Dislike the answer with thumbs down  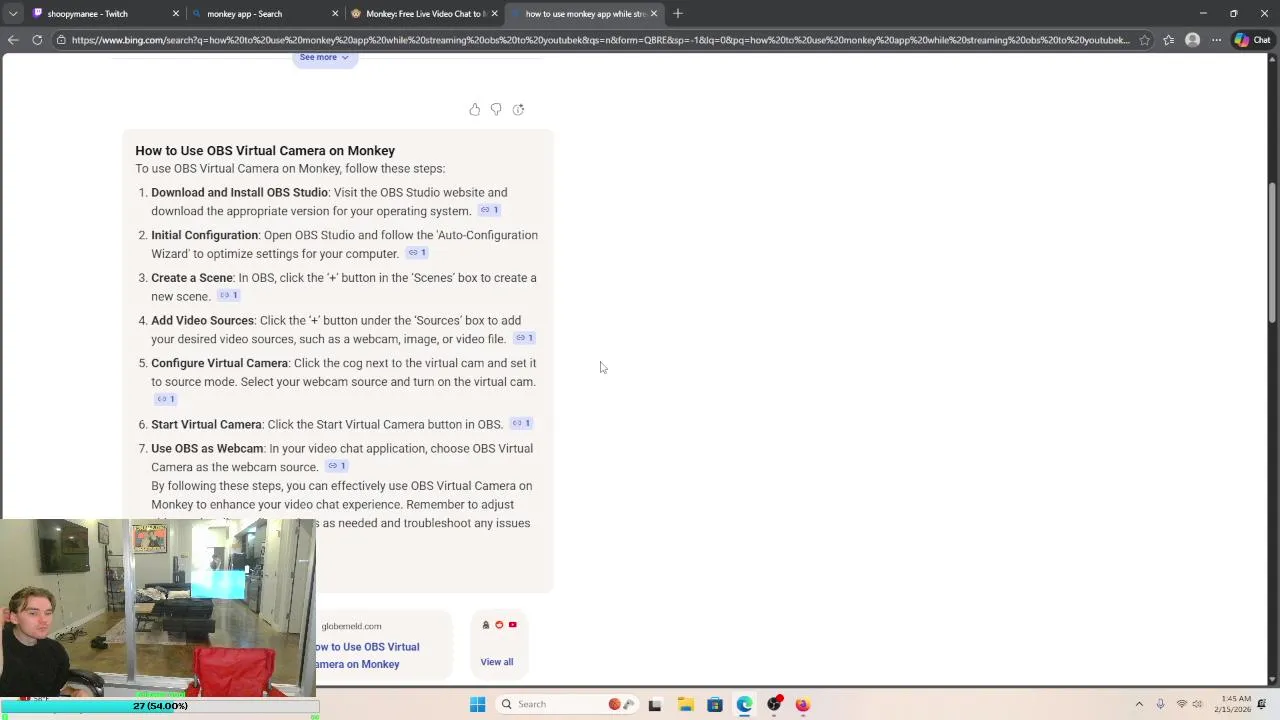click(x=496, y=109)
